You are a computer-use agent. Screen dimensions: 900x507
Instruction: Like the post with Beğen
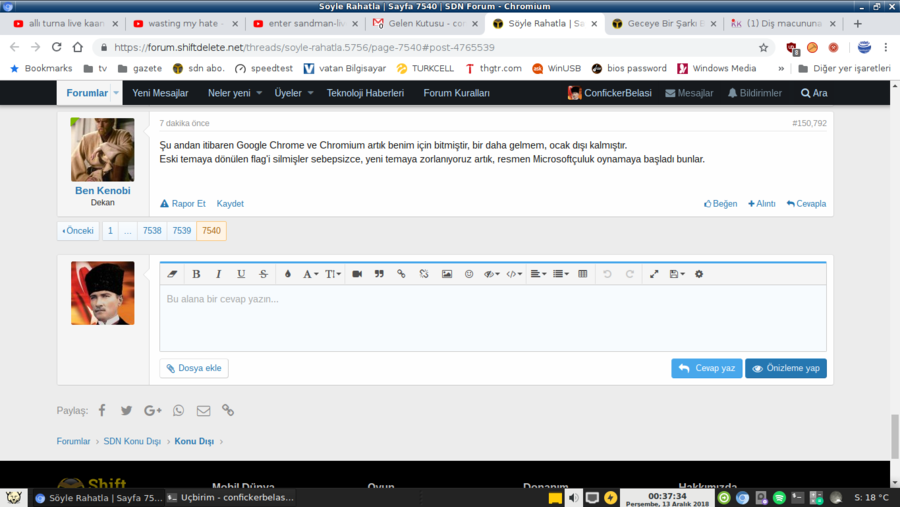coord(720,203)
